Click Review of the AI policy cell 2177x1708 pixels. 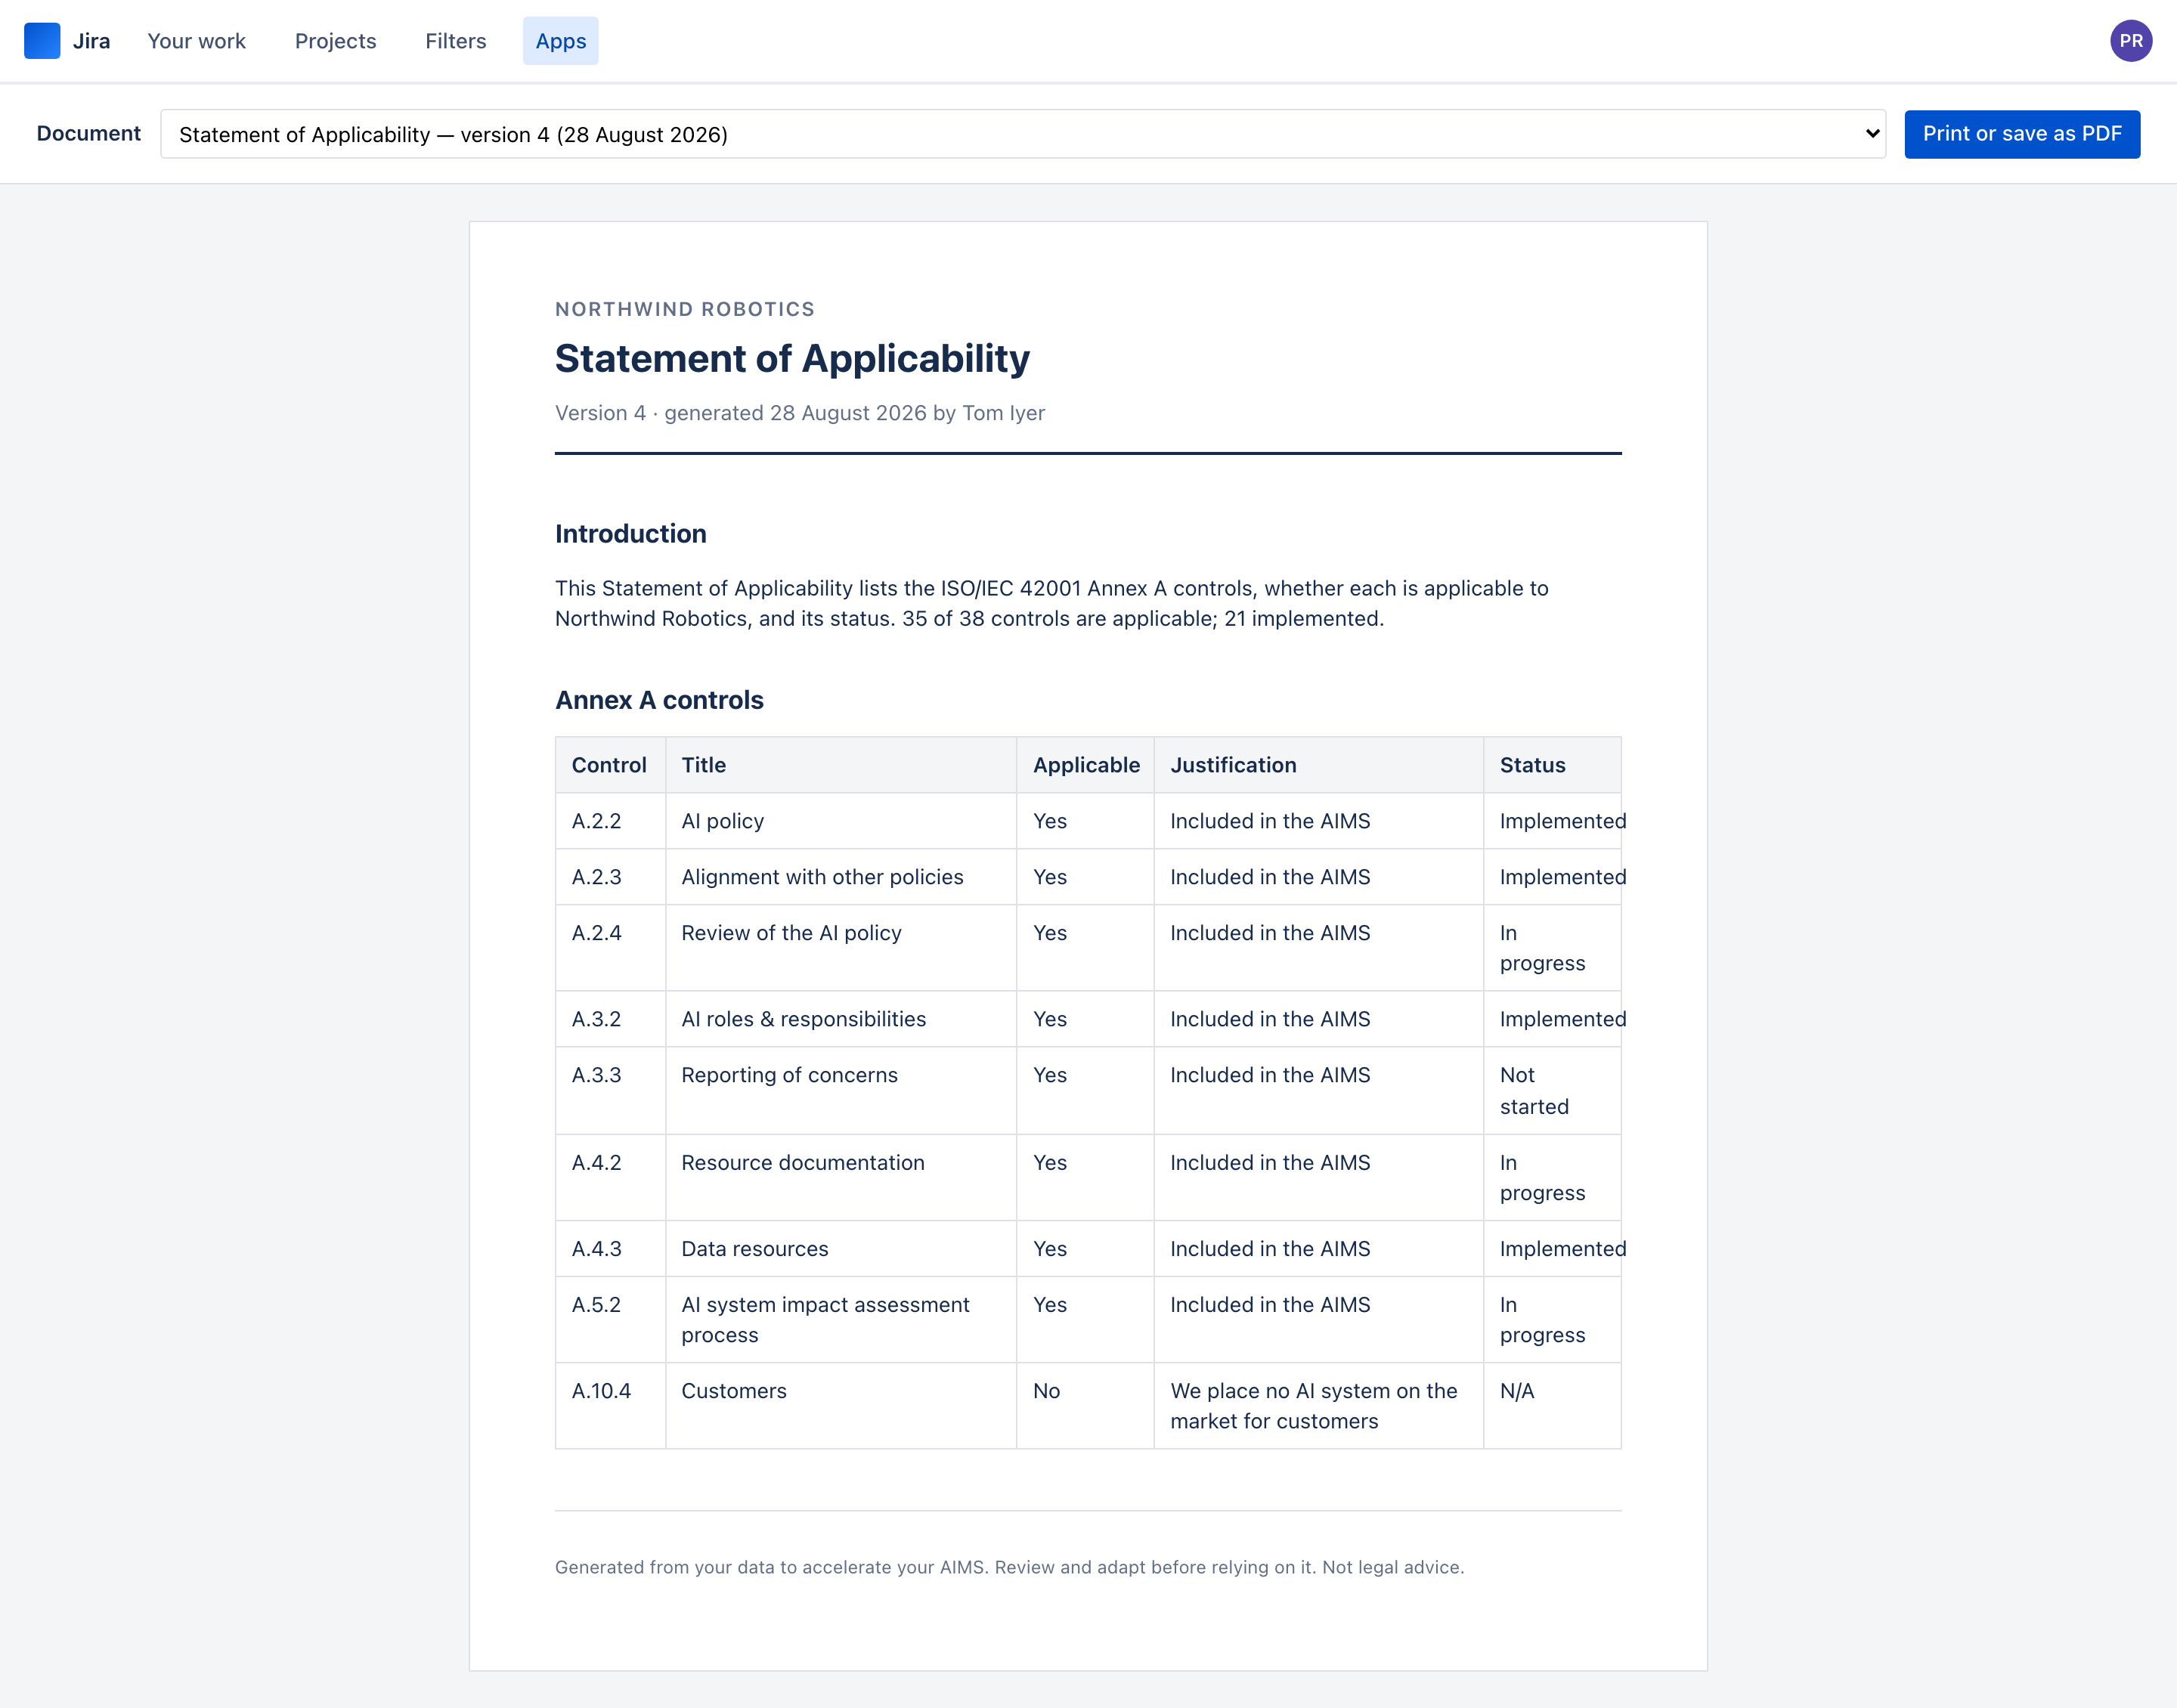click(x=841, y=948)
